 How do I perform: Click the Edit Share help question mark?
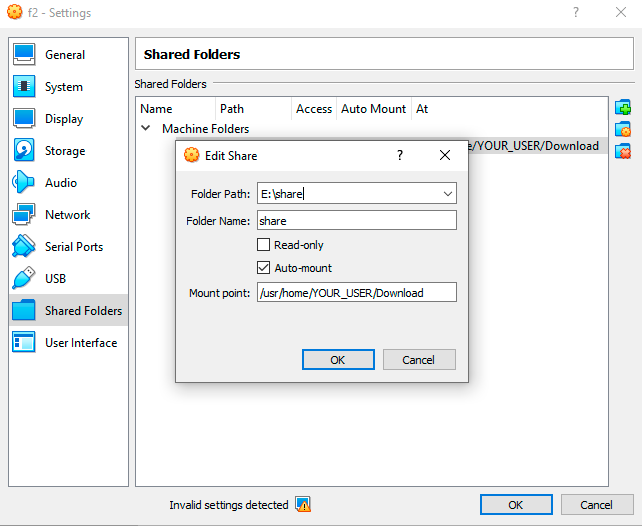400,156
